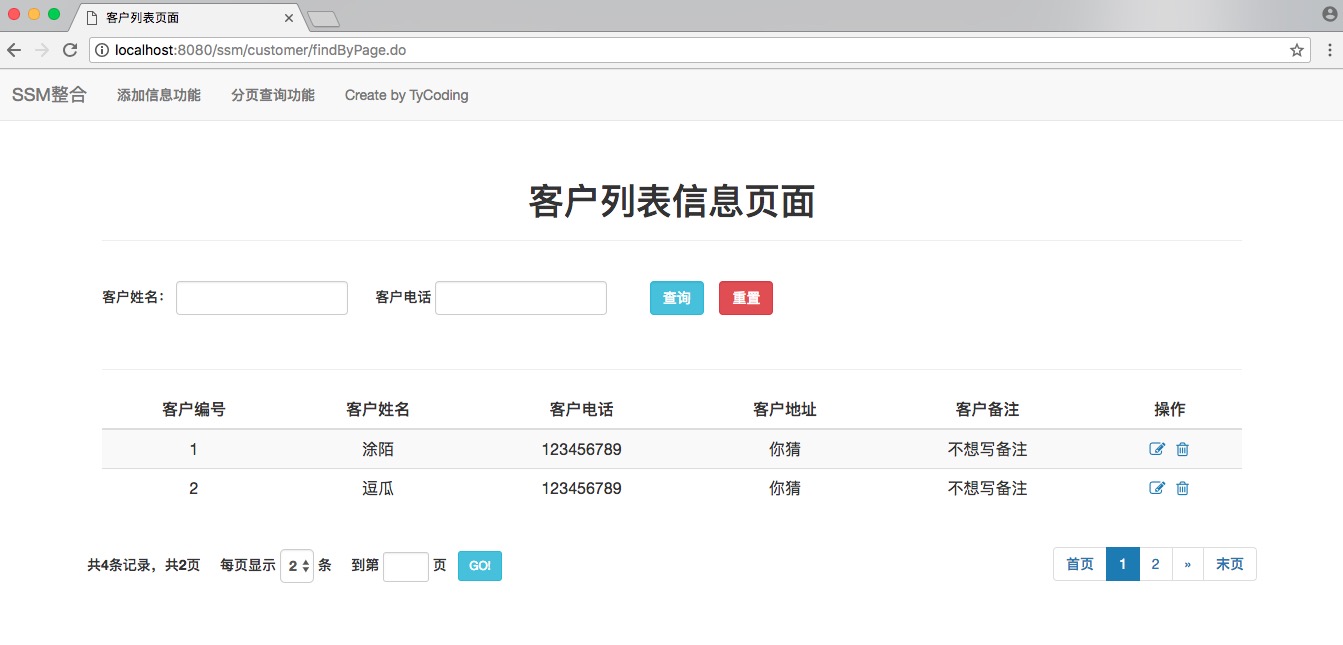Image resolution: width=1343 pixels, height=645 pixels.
Task: Open the SSM整合 brand link
Action: tap(49, 95)
